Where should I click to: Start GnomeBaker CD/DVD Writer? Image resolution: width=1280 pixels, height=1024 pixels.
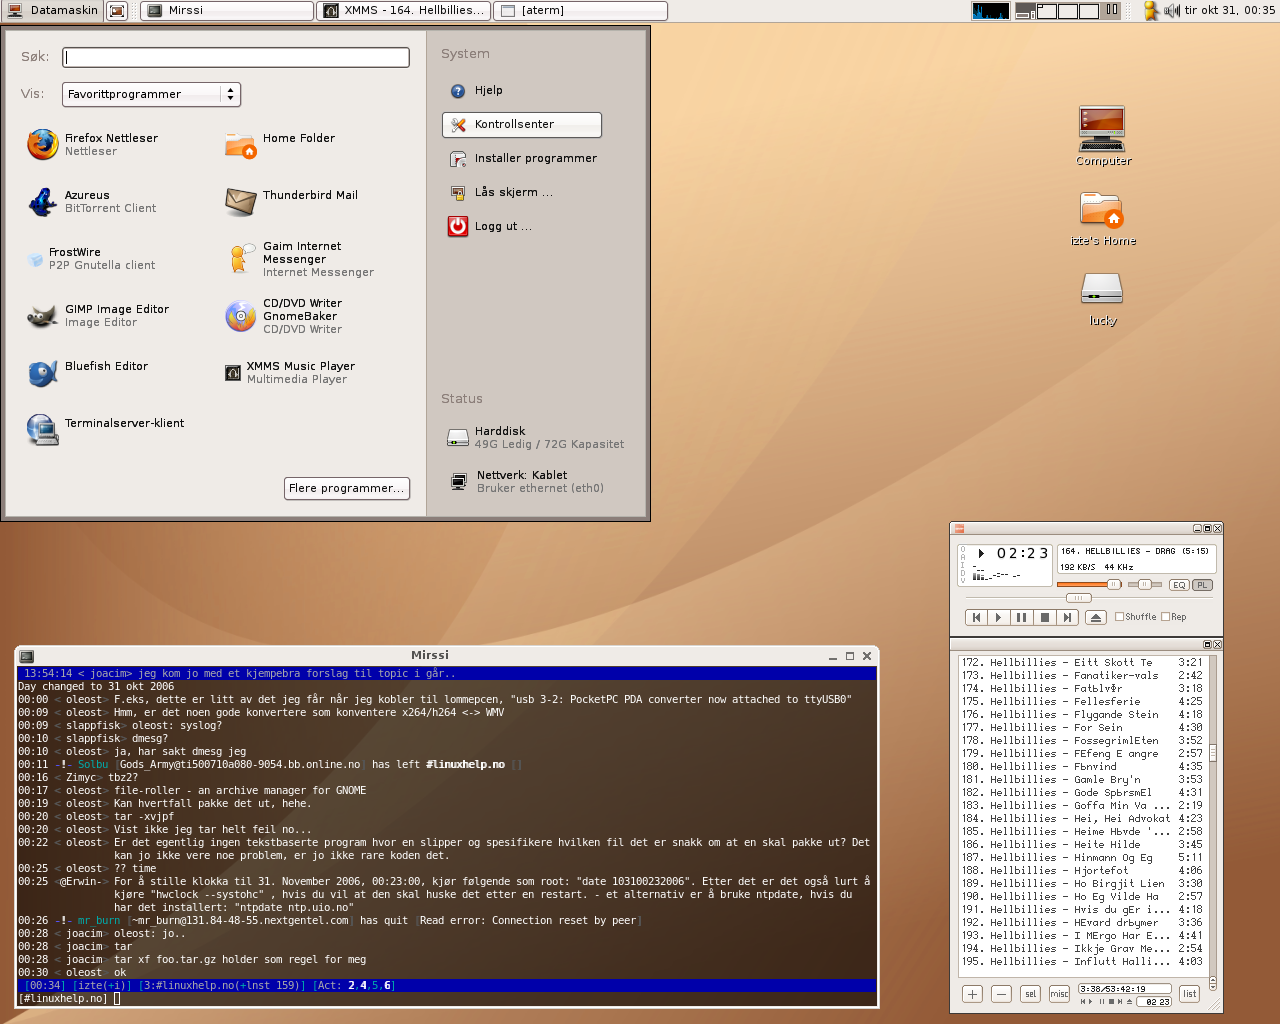(x=284, y=316)
